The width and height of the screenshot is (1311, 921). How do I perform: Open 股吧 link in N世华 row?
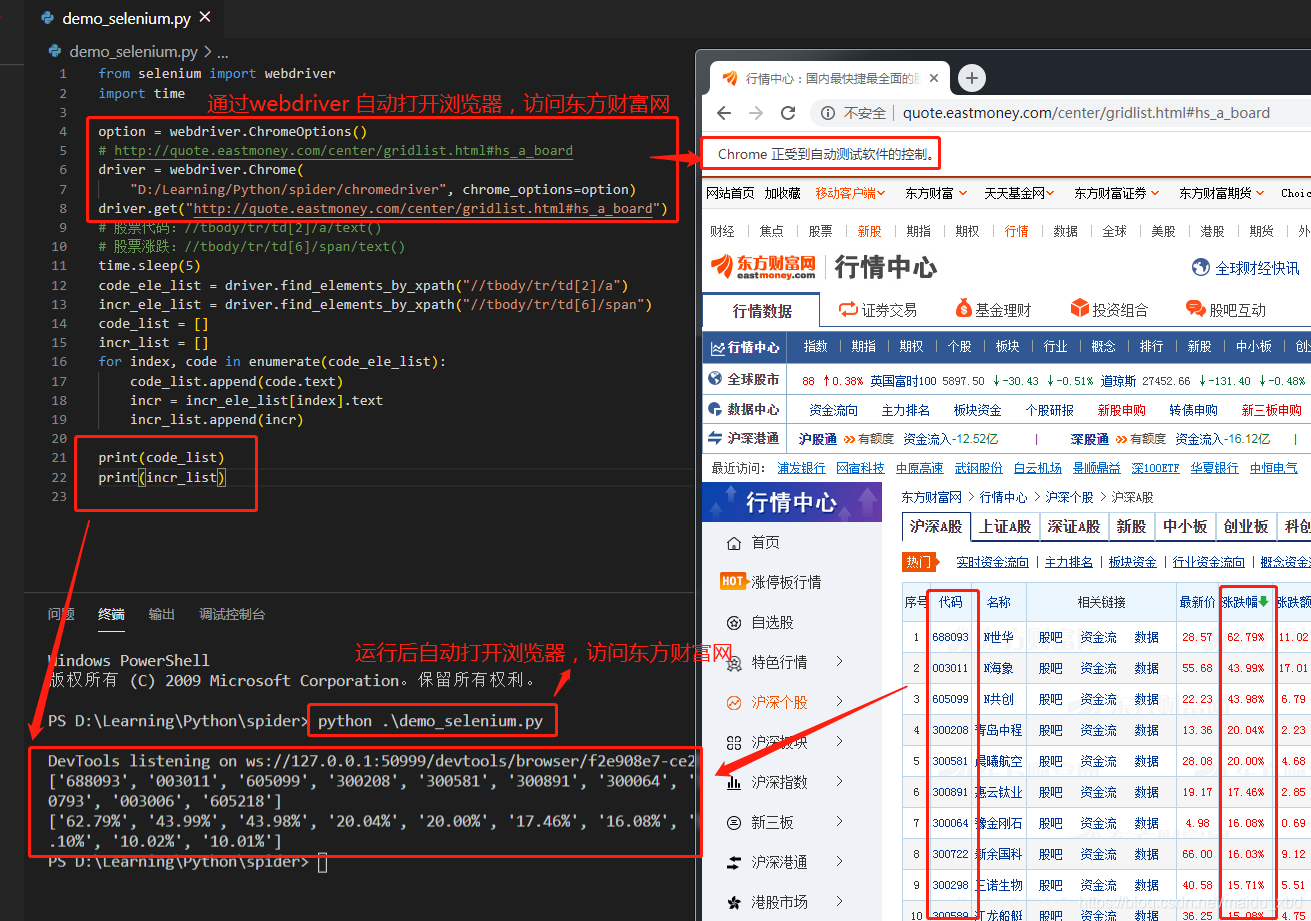click(x=1050, y=637)
